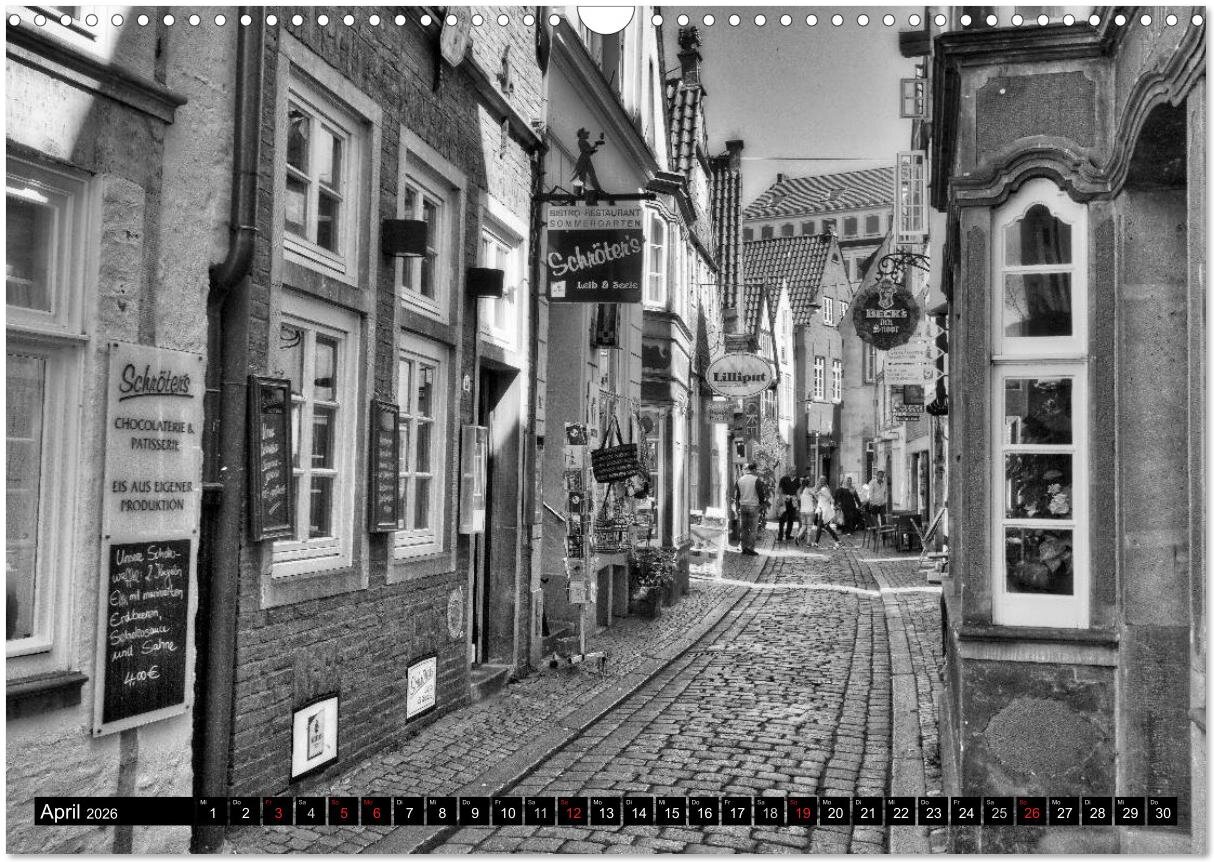
Task: Select date 7 in the calendar row
Action: click(x=408, y=812)
